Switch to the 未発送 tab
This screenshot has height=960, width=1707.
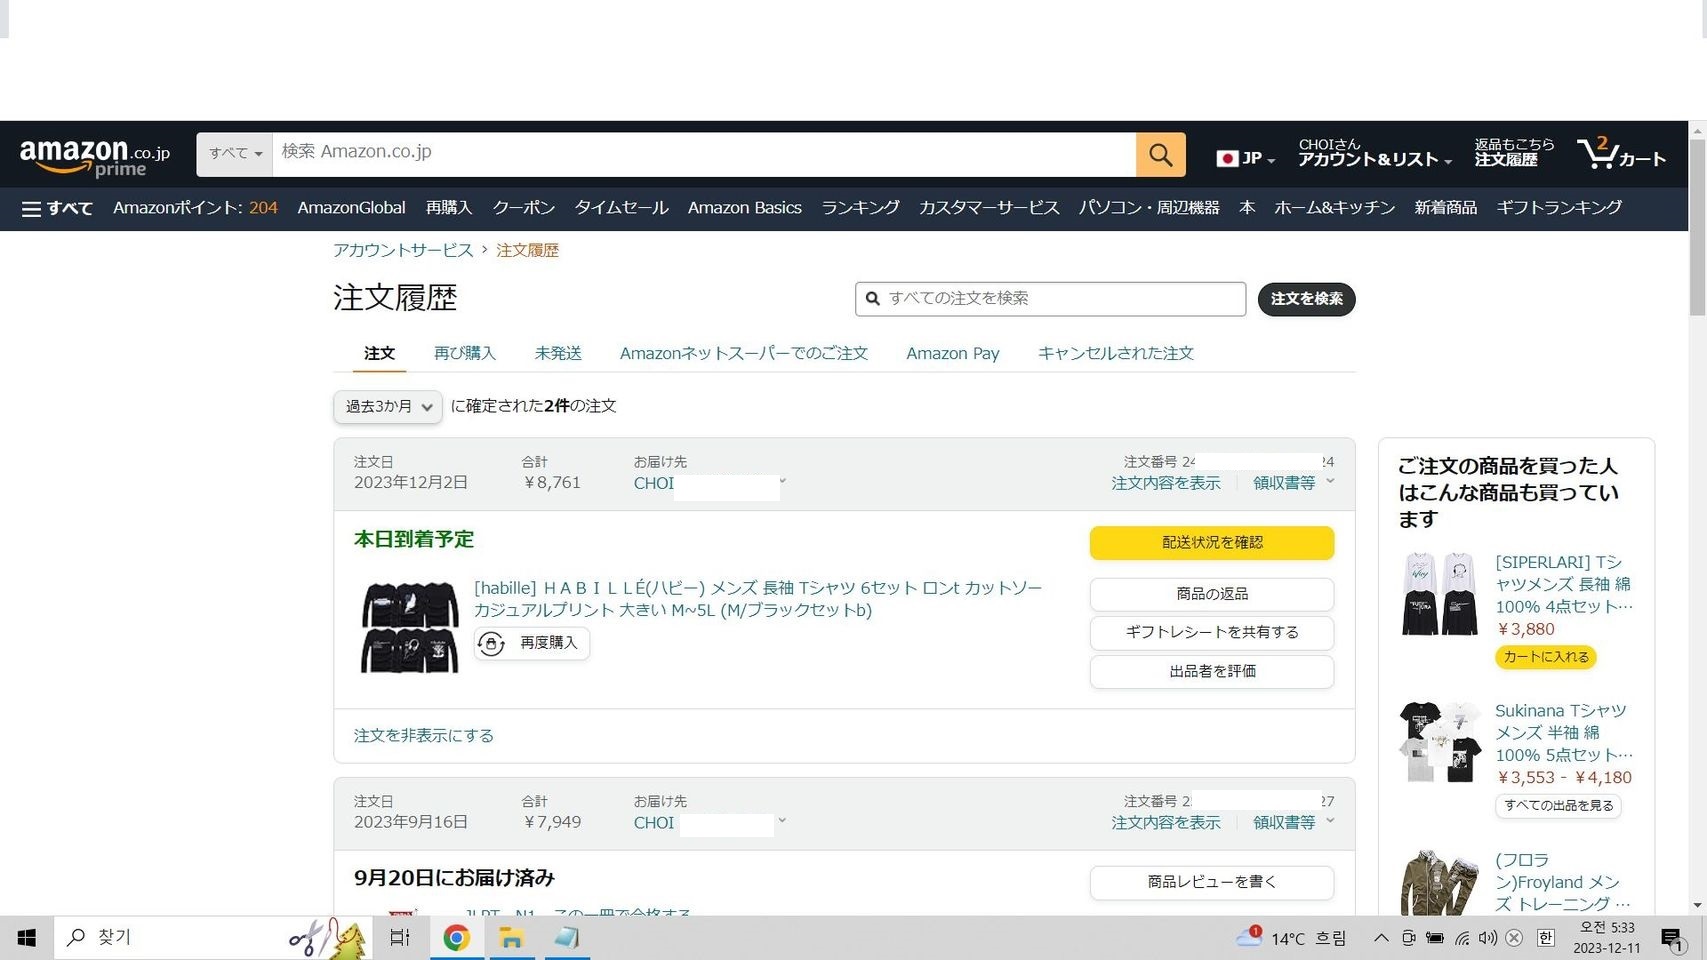coord(558,353)
